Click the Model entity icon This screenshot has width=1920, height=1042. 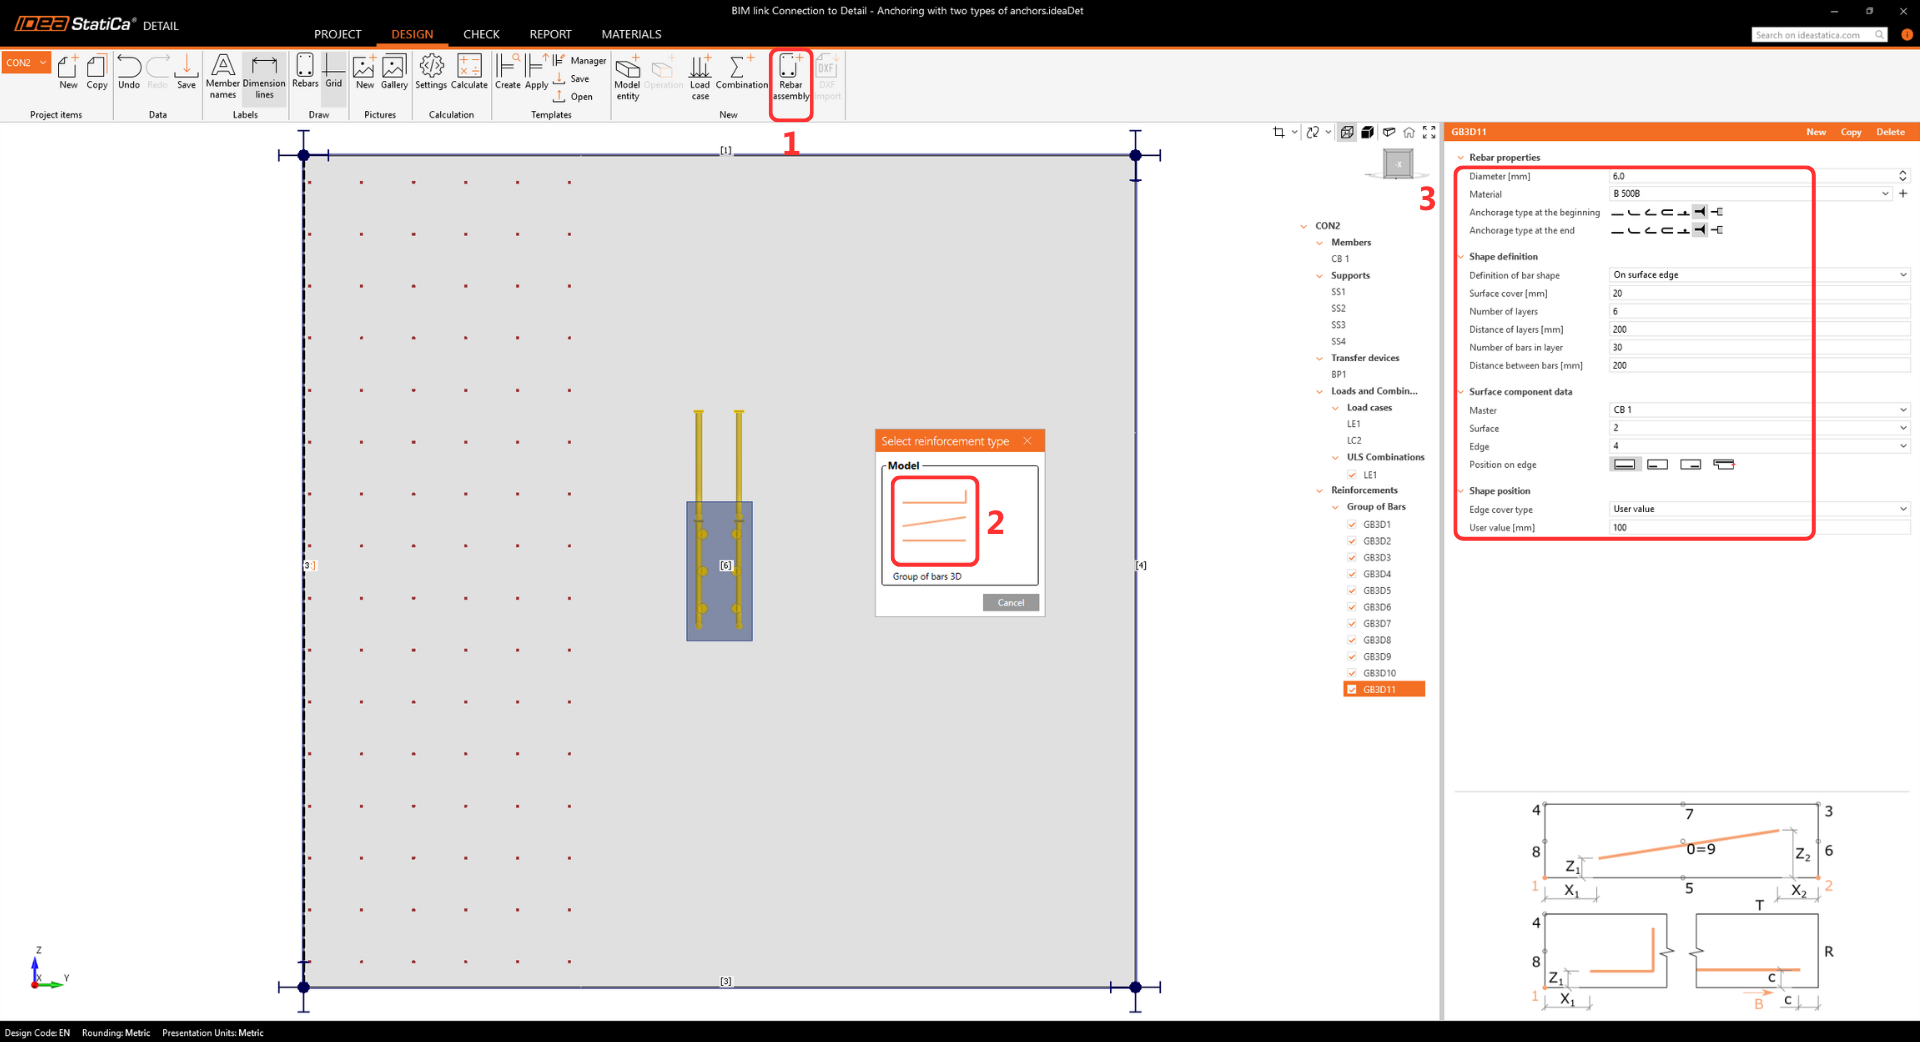click(627, 77)
